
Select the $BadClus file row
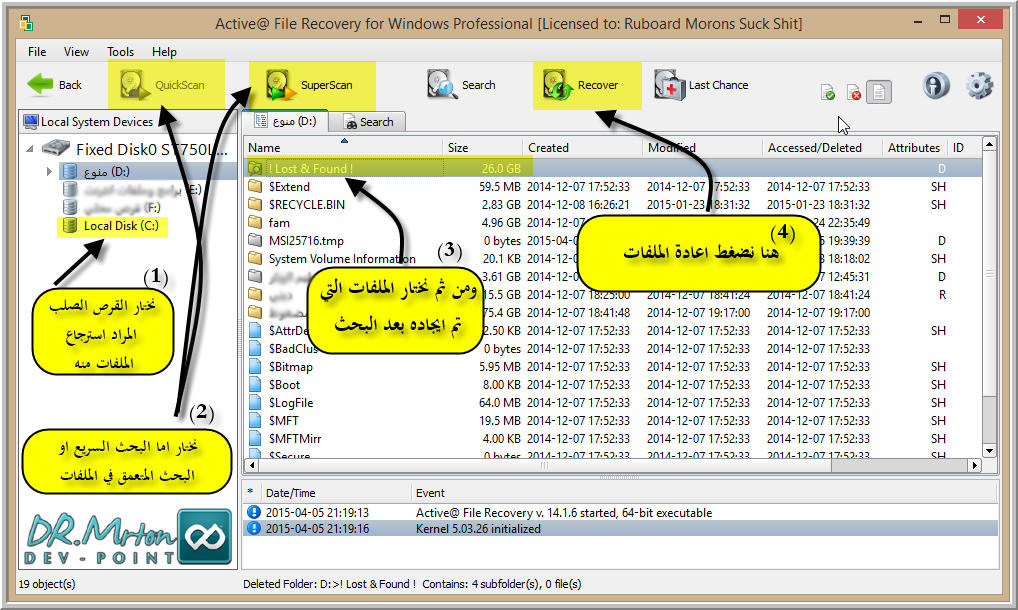pyautogui.click(x=612, y=348)
